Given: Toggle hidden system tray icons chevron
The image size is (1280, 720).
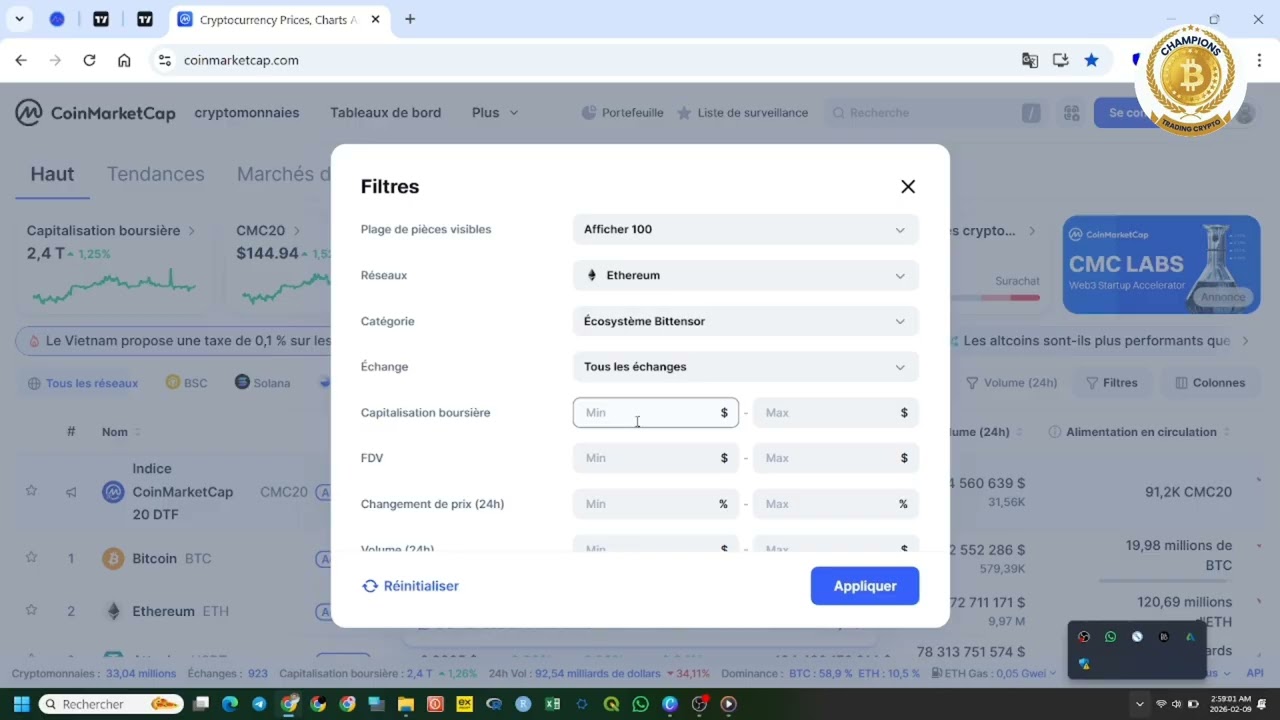Looking at the screenshot, I should point(1139,704).
